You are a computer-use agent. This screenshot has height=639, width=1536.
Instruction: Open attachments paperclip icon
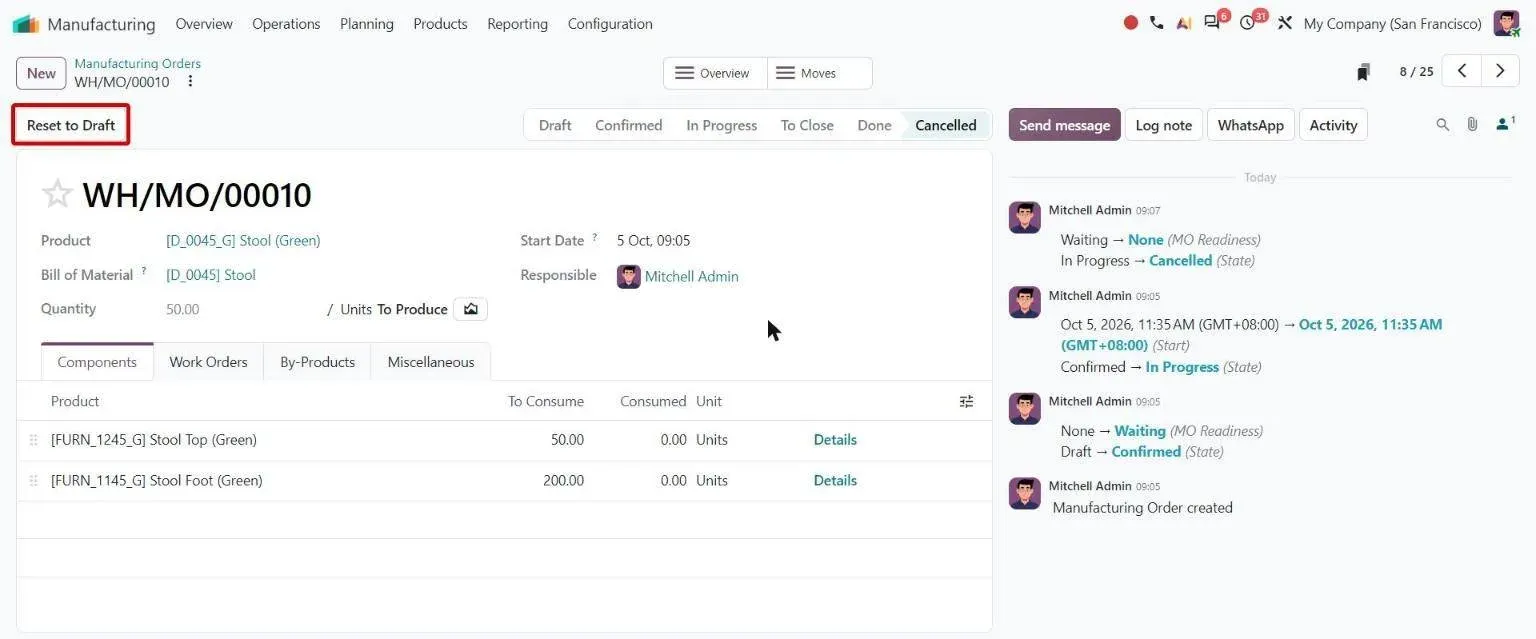pos(1472,125)
